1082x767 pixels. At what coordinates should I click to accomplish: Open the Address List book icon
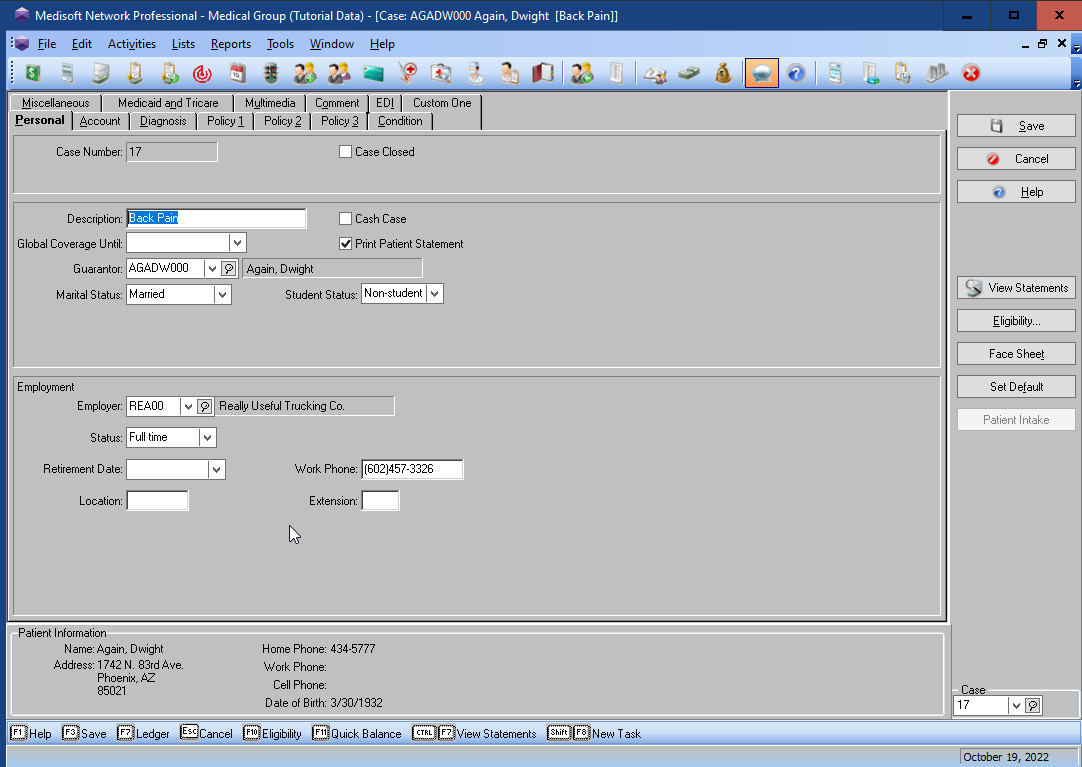(543, 73)
